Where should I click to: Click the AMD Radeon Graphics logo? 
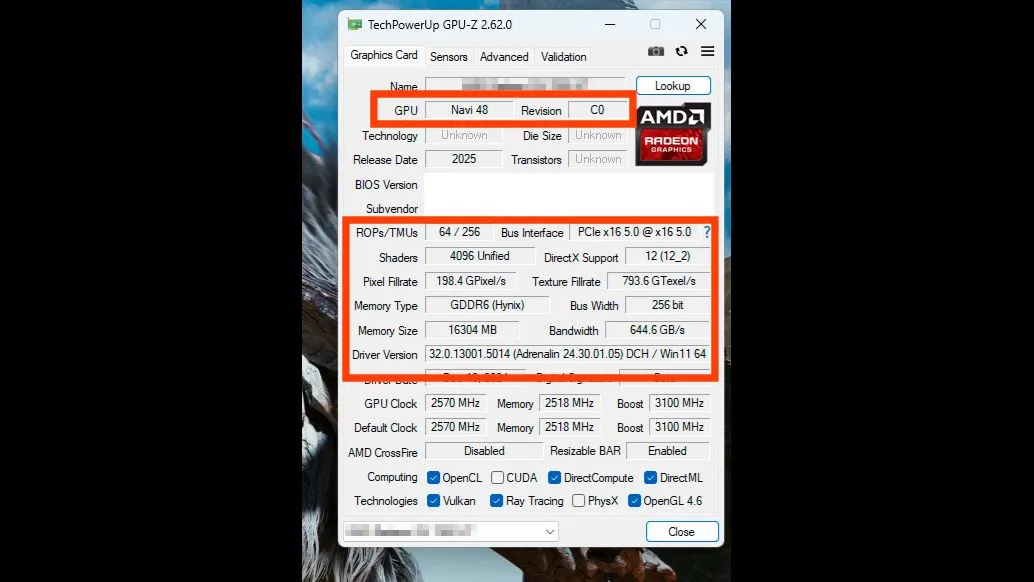pos(673,134)
